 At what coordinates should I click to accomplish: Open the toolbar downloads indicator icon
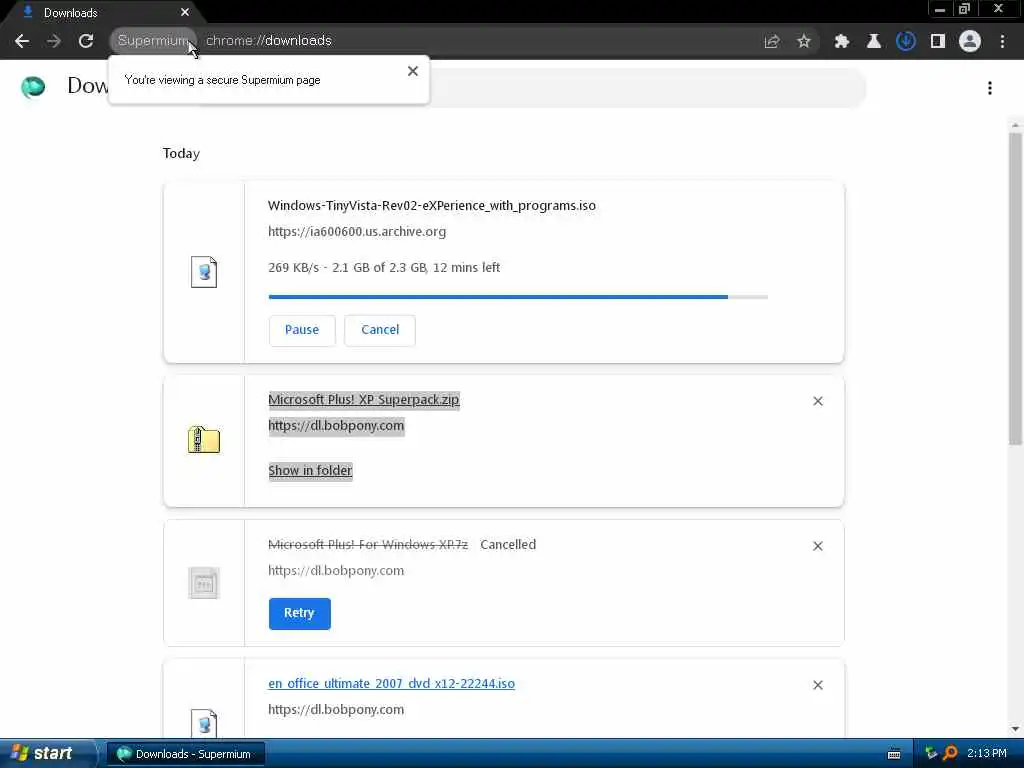point(906,41)
